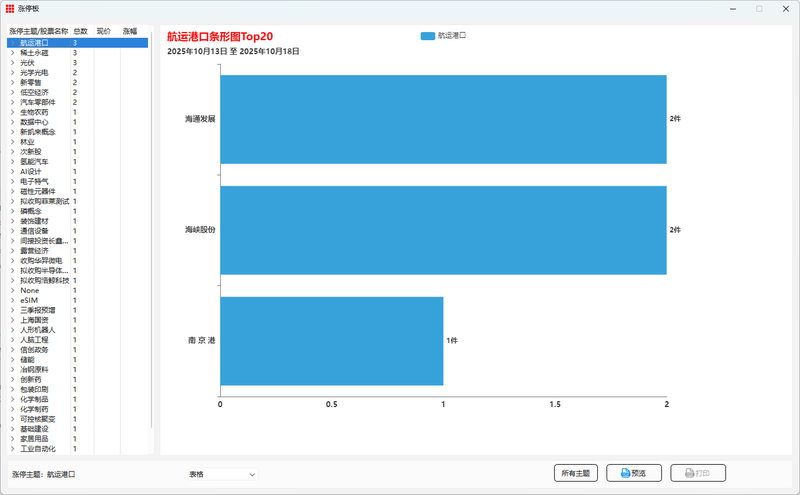This screenshot has height=495, width=800.
Task: Click the status text 涨停主题: 航运港口
Action: [44, 474]
